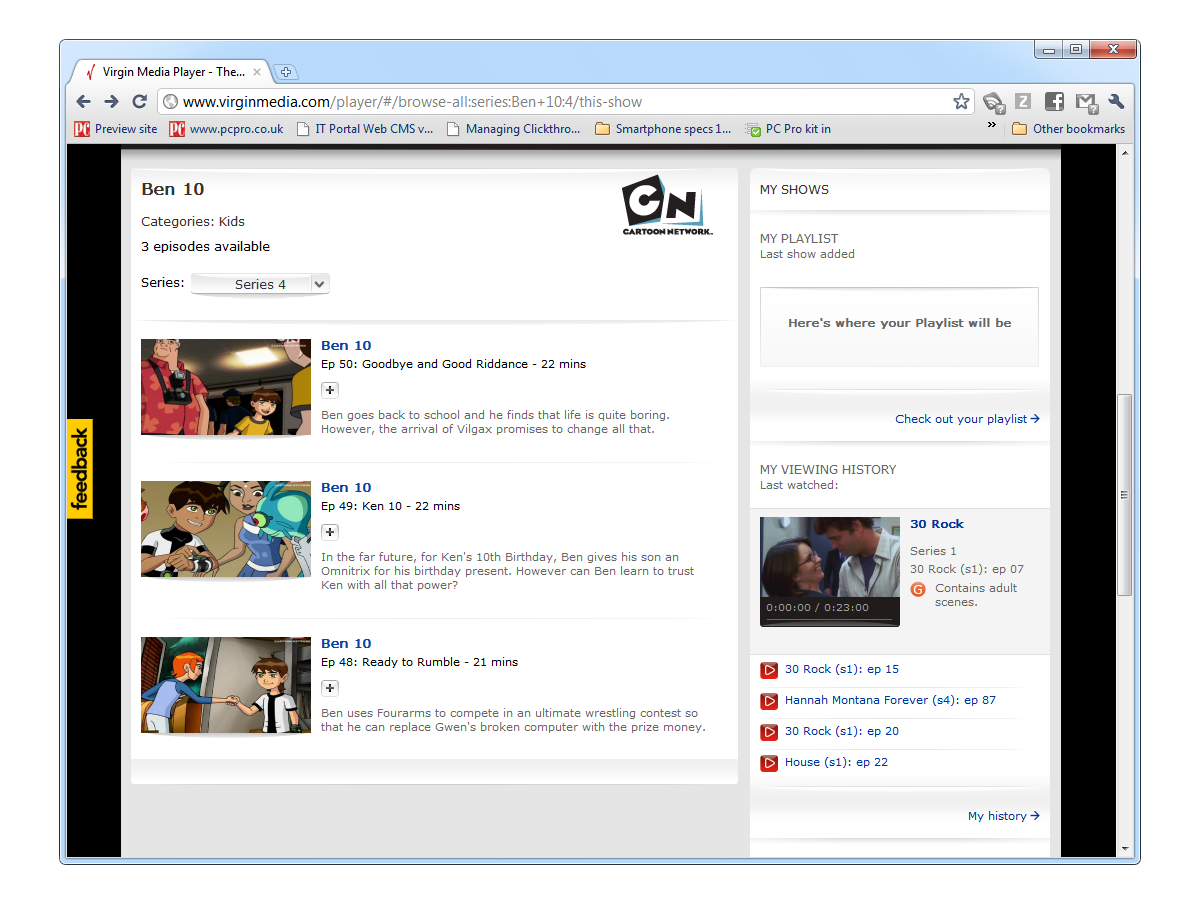Play Hannah Montana Forever ep 87 icon
The width and height of the screenshot is (1200, 900).
(x=769, y=701)
